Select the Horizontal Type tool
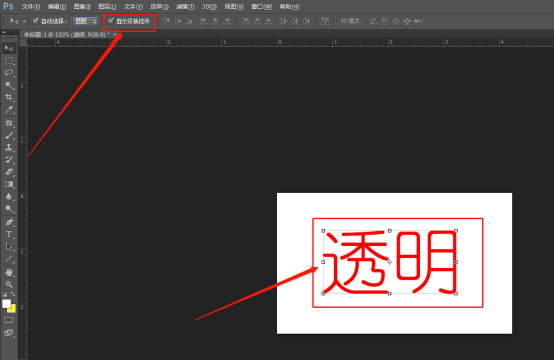The height and width of the screenshot is (361, 554). (x=9, y=234)
